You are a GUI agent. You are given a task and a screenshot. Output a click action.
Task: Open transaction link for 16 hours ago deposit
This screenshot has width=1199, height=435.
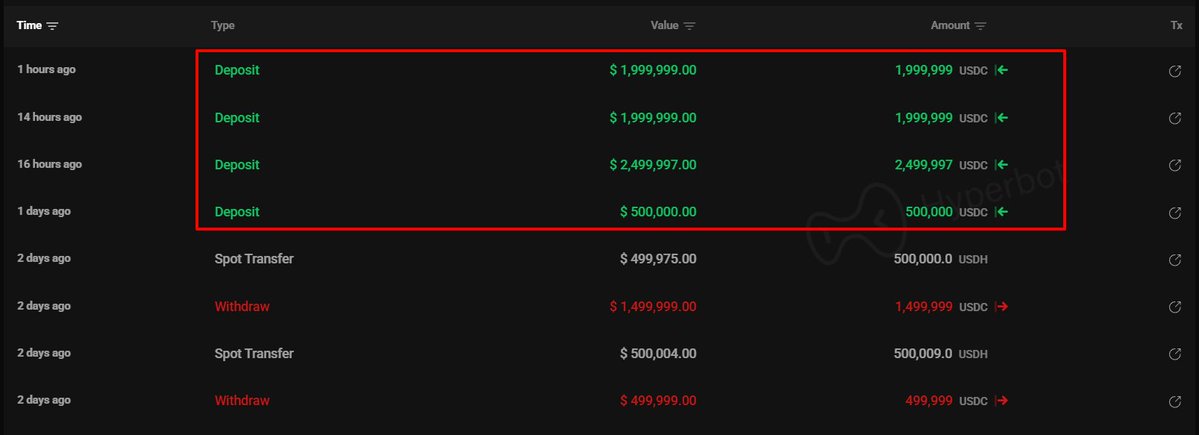pos(1175,165)
